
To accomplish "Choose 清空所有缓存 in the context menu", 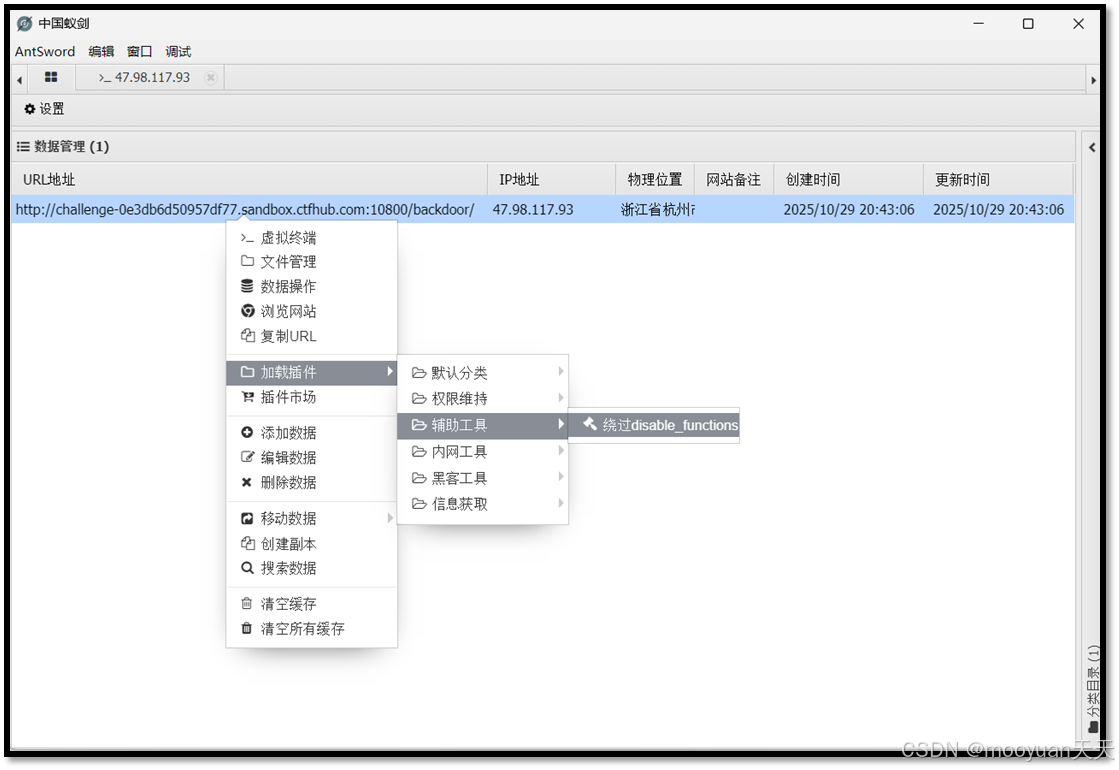I will (x=311, y=629).
